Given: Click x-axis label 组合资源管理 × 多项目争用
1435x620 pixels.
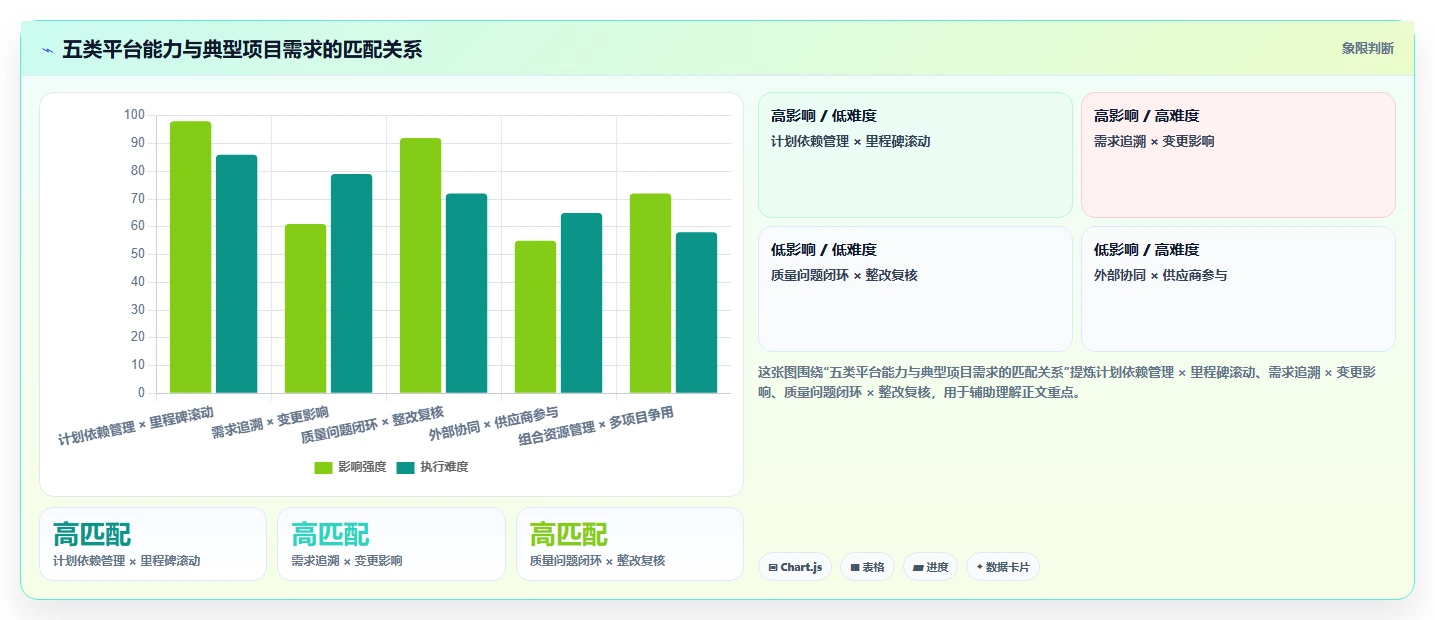Looking at the screenshot, I should [596, 426].
